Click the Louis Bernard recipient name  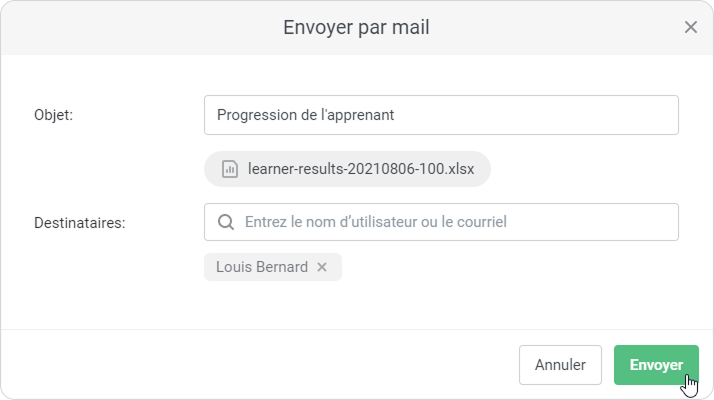262,267
